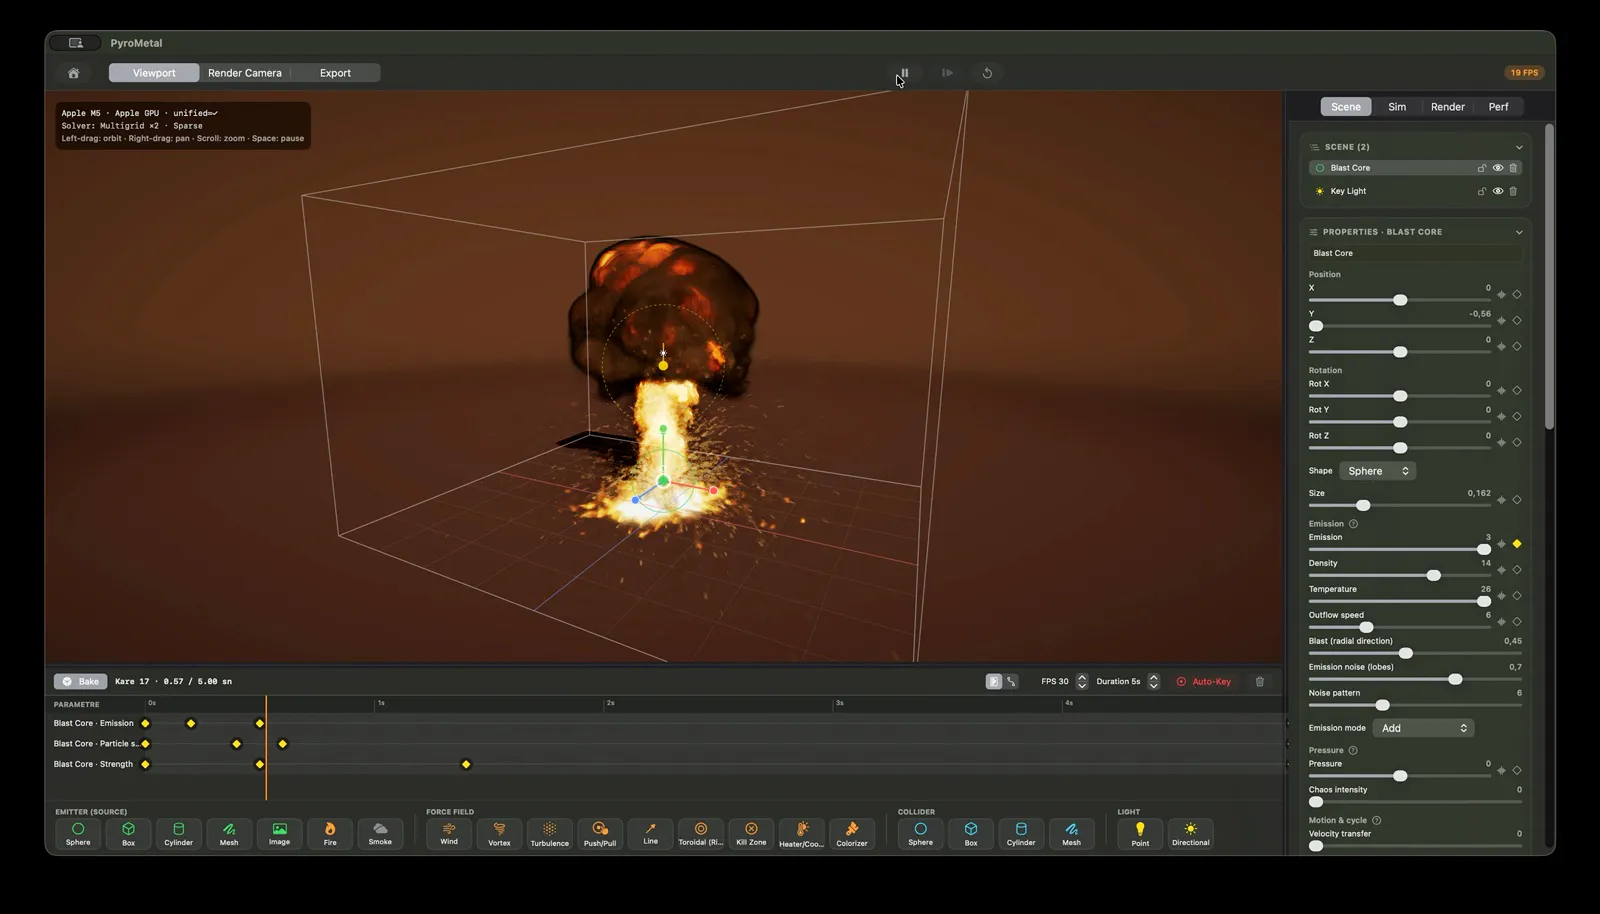Toggle the Size keyframe diamond
1600x914 pixels.
pos(1517,500)
